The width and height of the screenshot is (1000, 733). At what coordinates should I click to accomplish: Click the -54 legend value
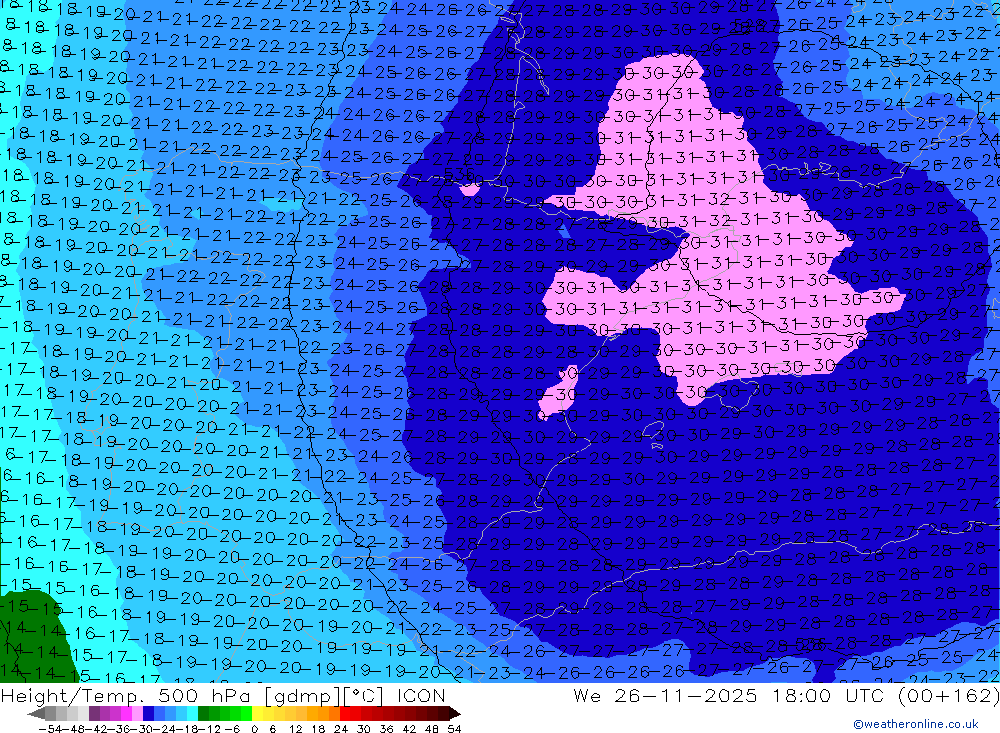coord(48,728)
